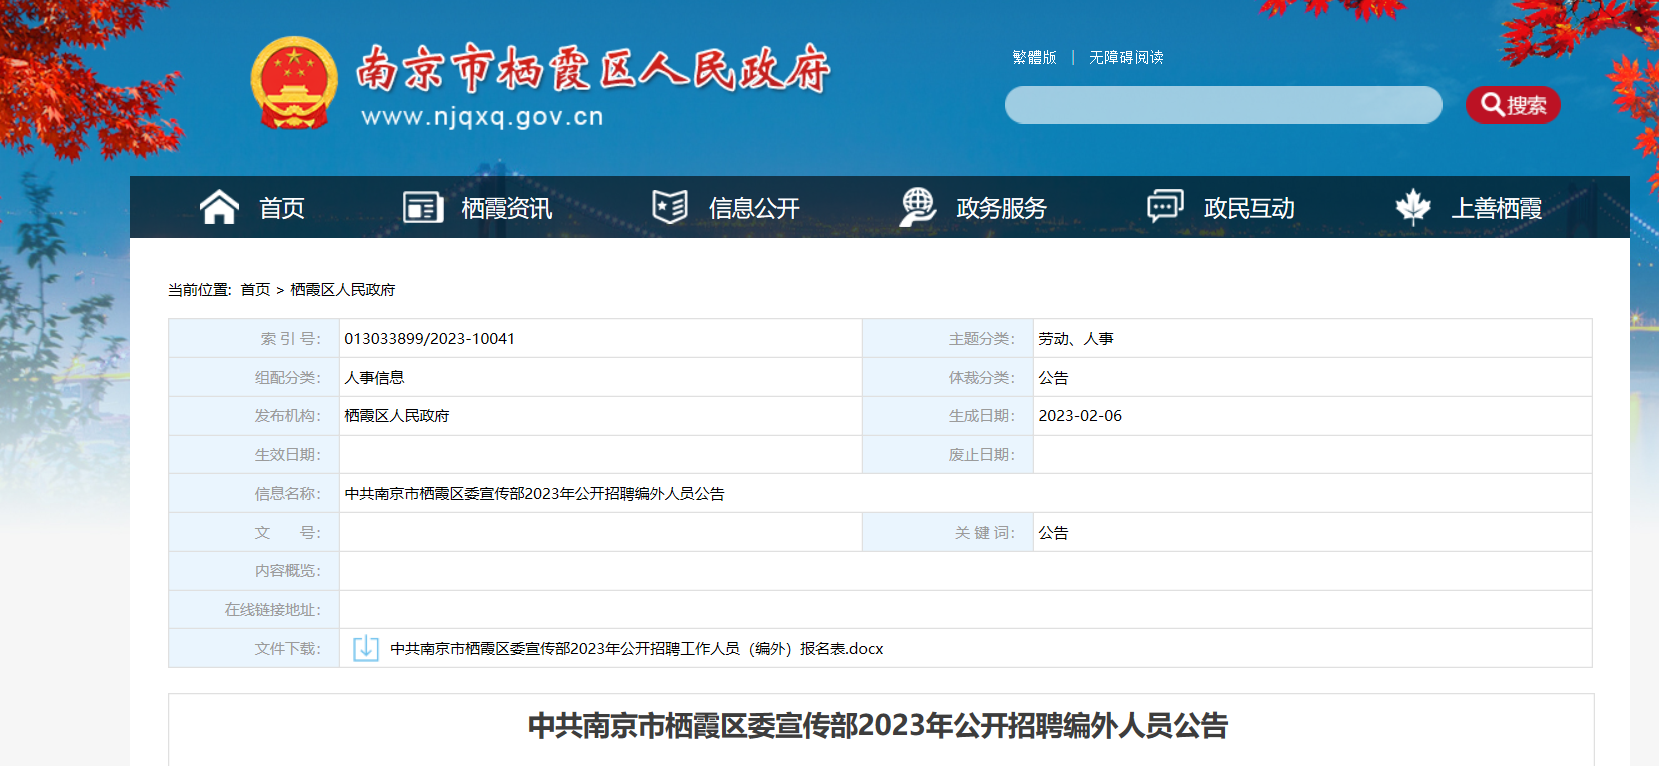Open 政民互动 menu text
The height and width of the screenshot is (766, 1659).
point(1249,208)
